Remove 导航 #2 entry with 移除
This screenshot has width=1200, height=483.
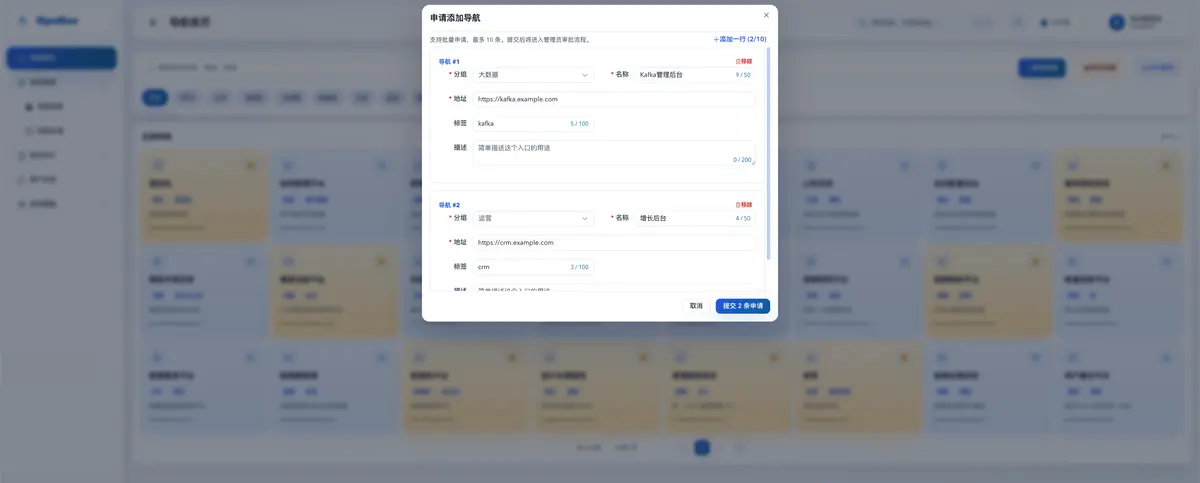coord(743,204)
